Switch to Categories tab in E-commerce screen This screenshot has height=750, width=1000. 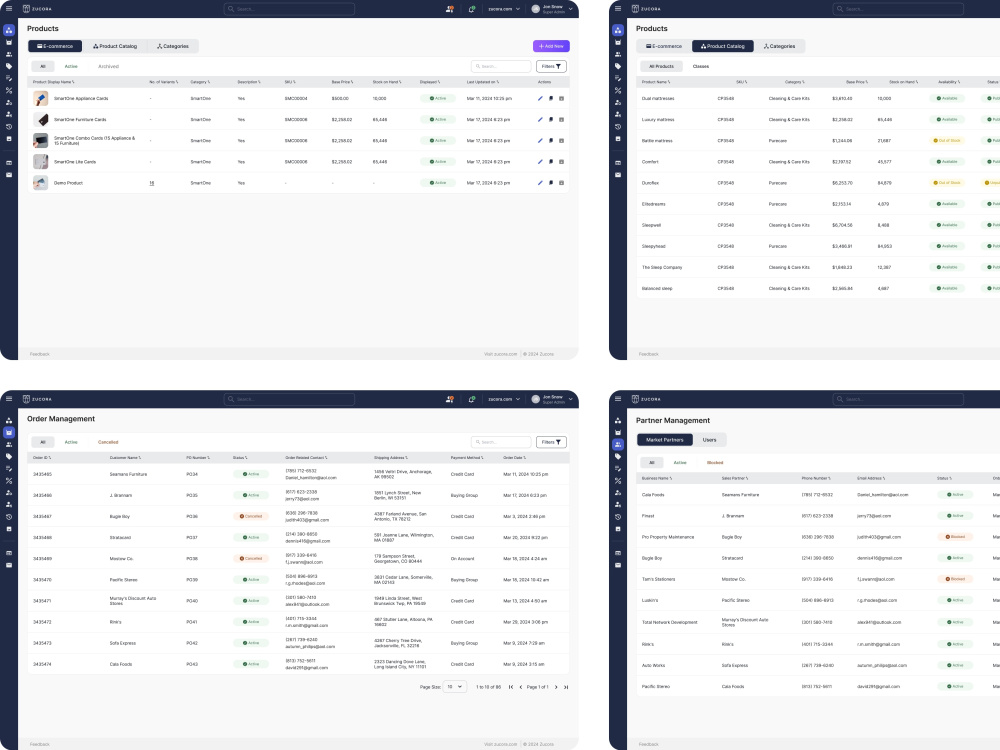pos(173,46)
